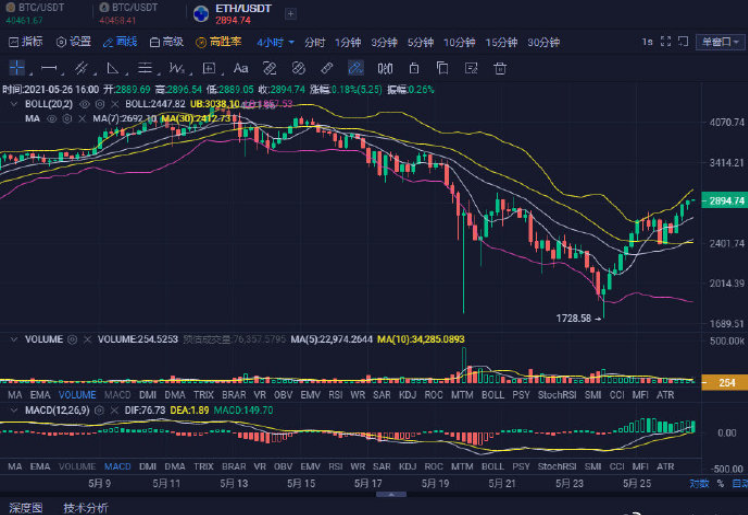The image size is (748, 515).
Task: Click the copy drawings icon
Action: click(x=442, y=68)
